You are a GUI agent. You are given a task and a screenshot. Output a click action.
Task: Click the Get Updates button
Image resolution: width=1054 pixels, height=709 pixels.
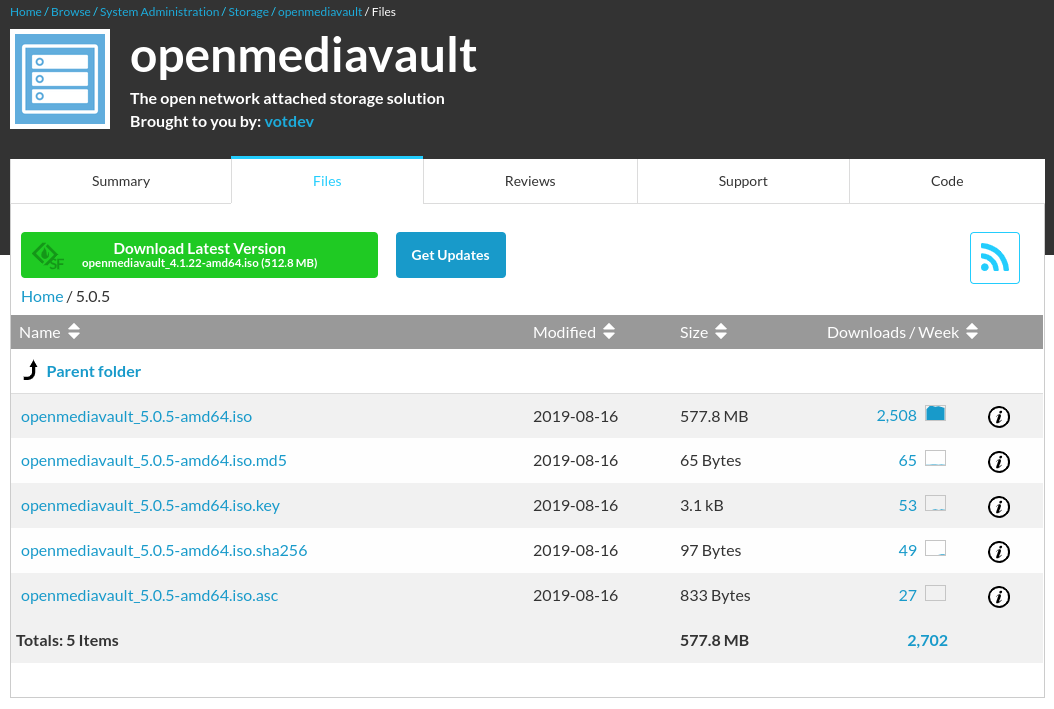(450, 255)
